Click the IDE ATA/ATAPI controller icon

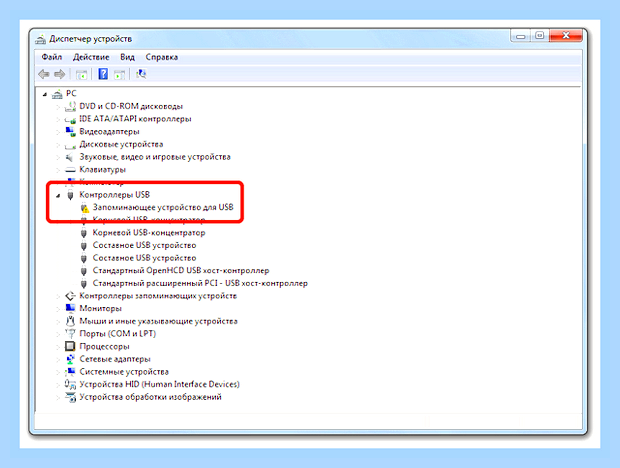tap(70, 119)
